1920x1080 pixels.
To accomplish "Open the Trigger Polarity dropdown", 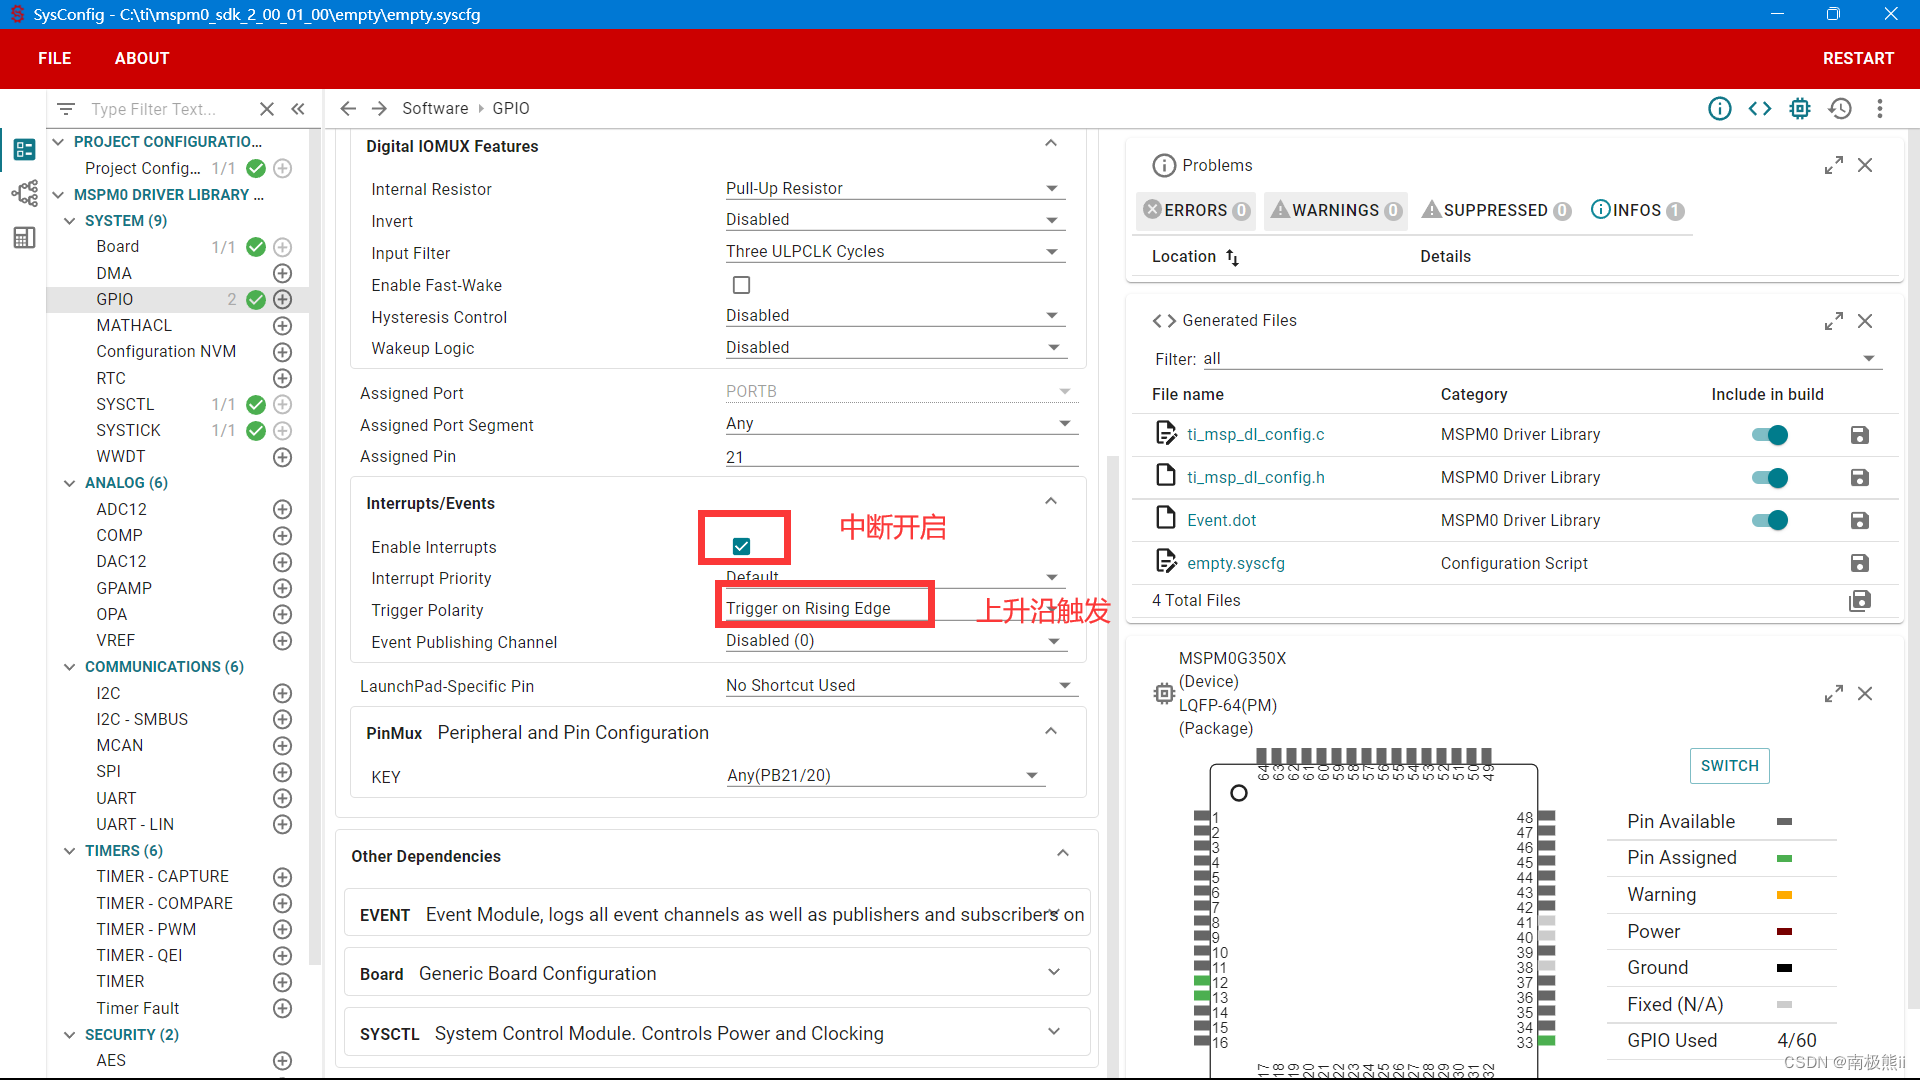I will coord(894,608).
